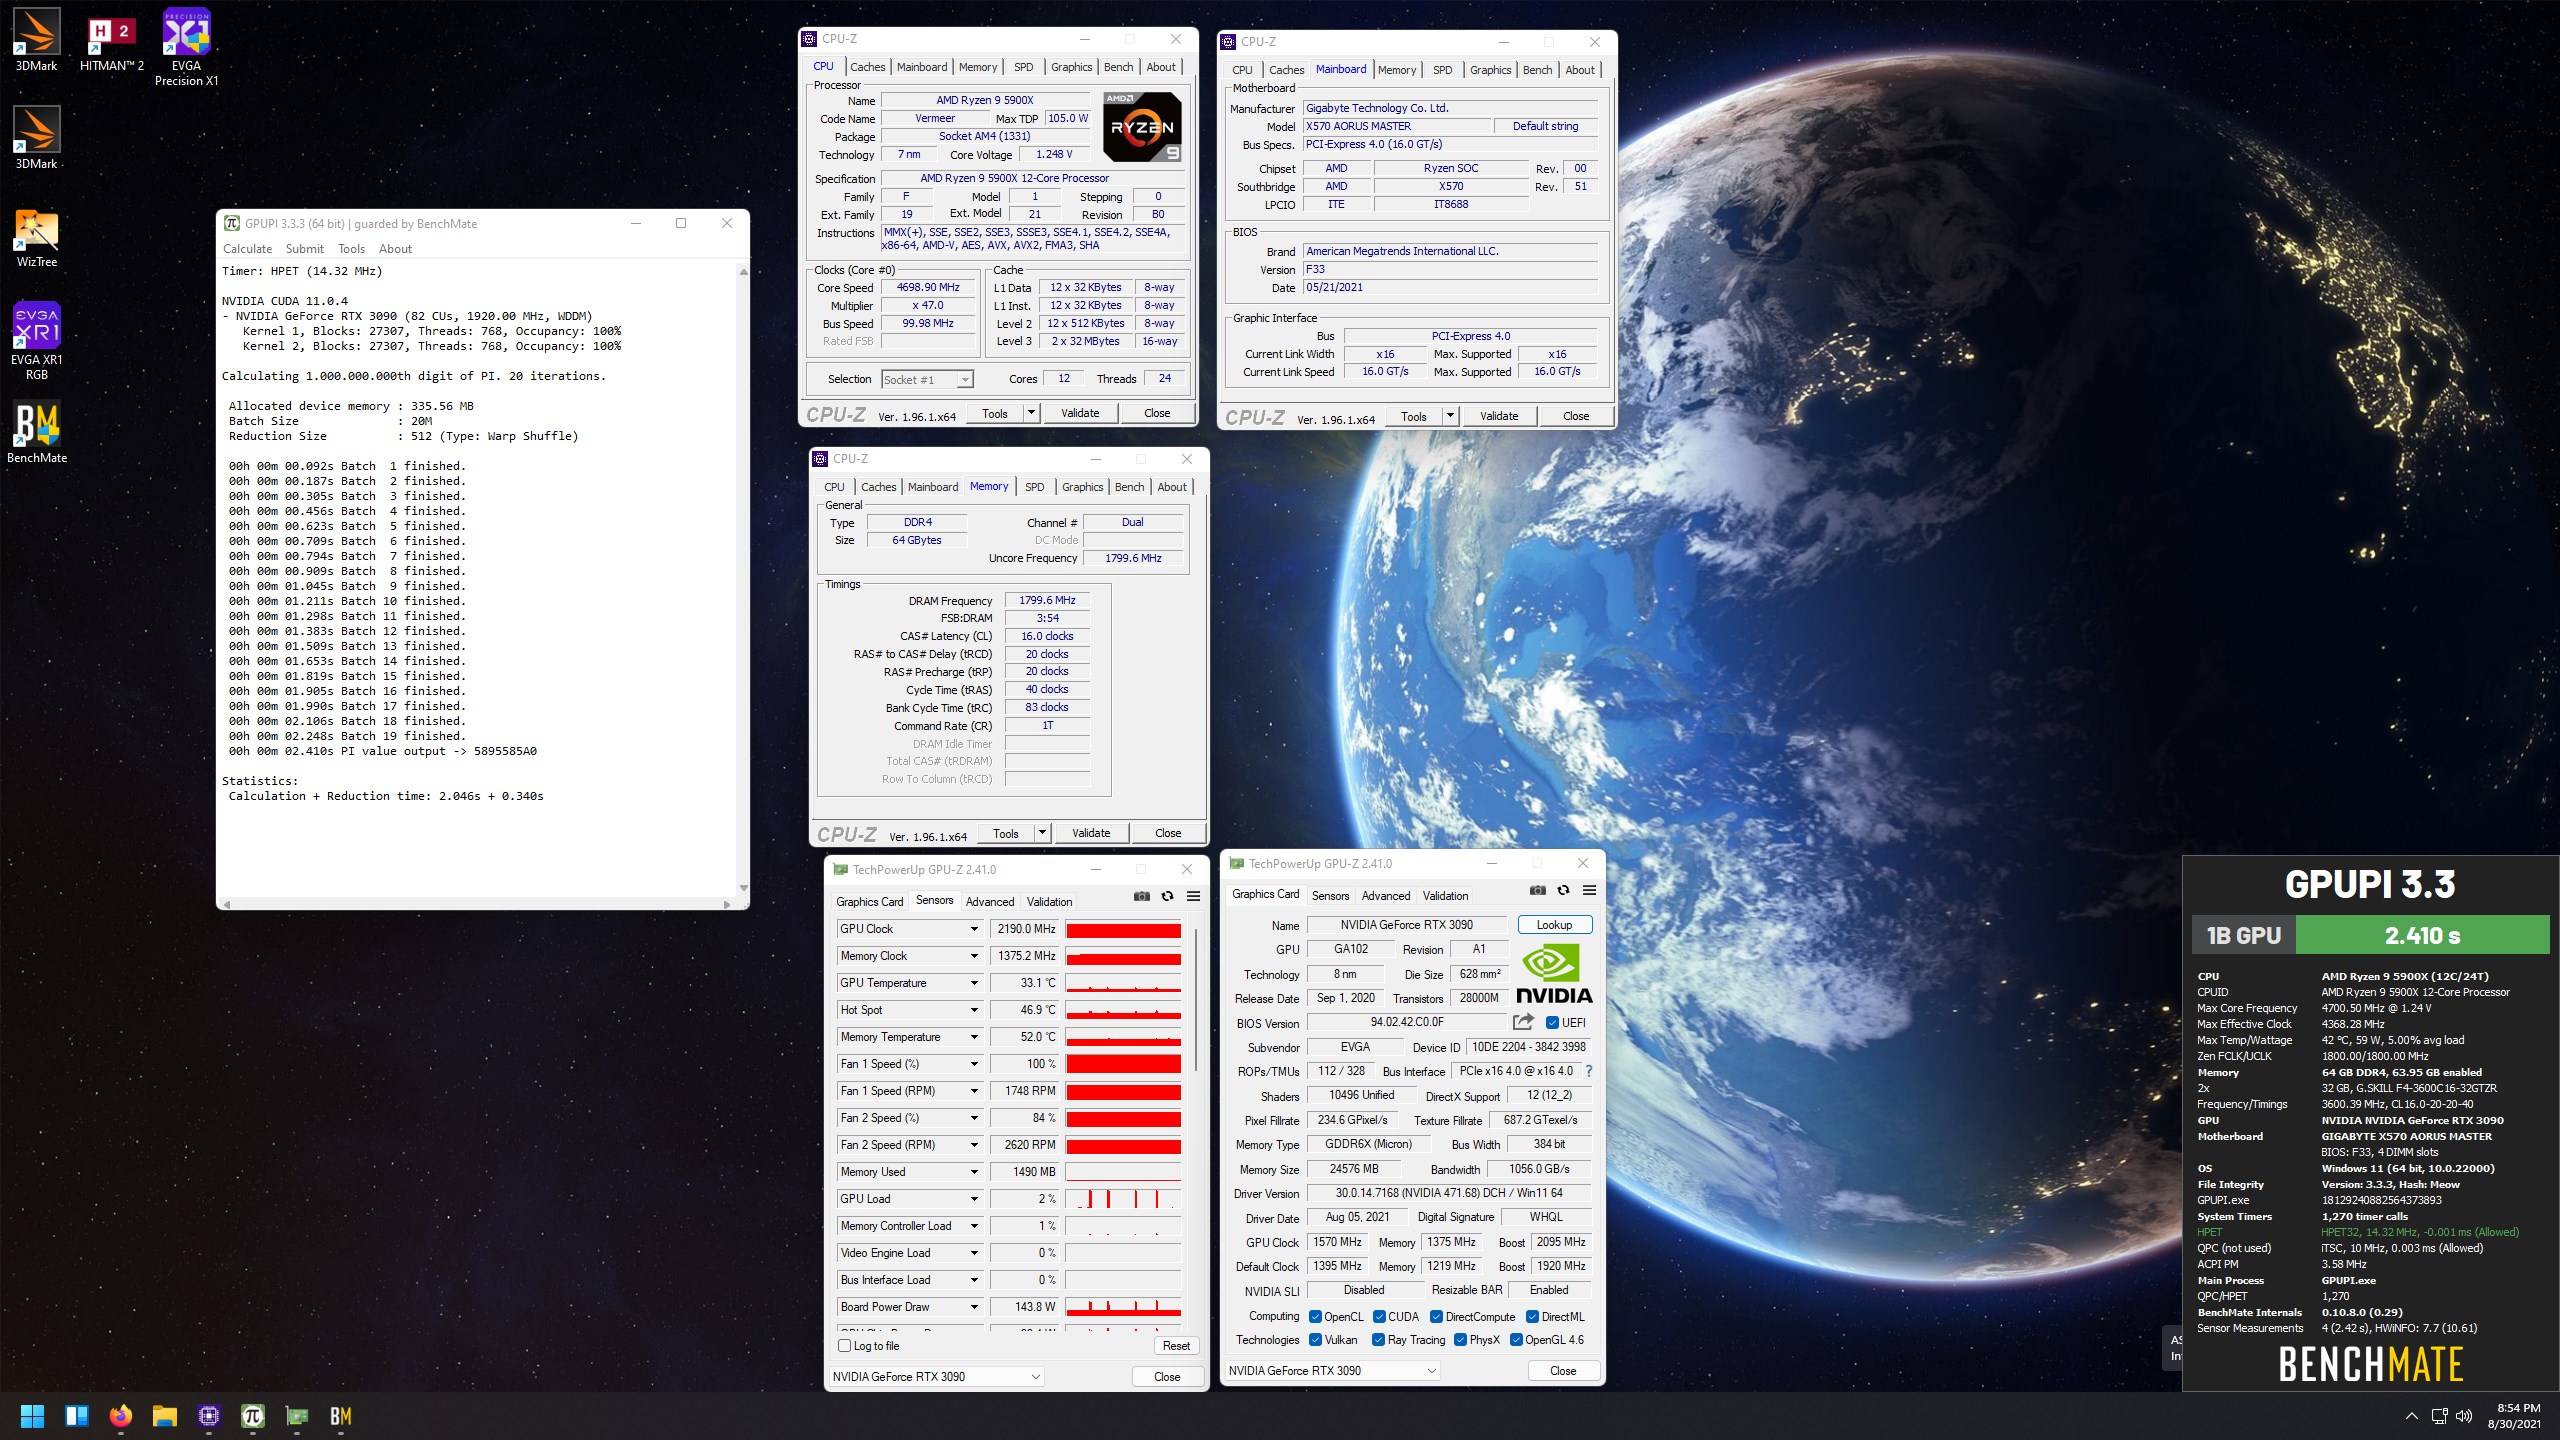
Task: Click the GPU Load sensor graph
Action: (1124, 1199)
